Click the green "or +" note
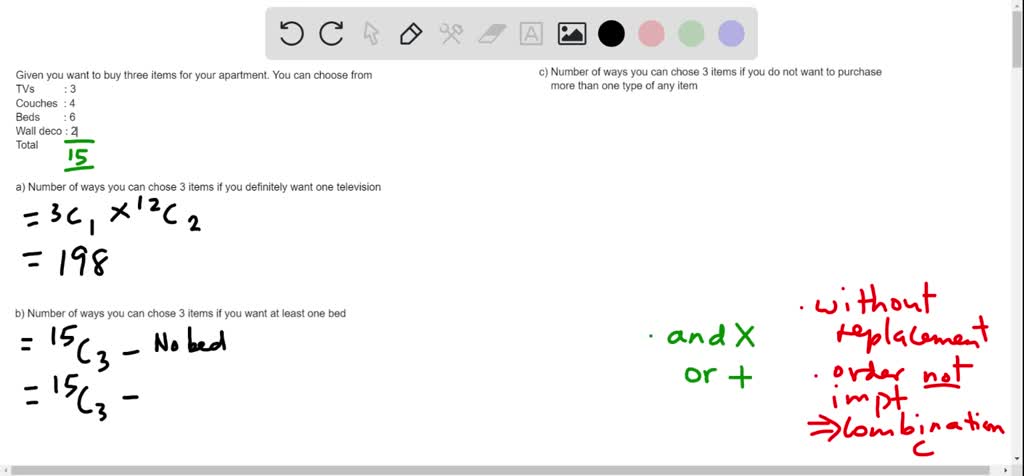 pyautogui.click(x=717, y=375)
